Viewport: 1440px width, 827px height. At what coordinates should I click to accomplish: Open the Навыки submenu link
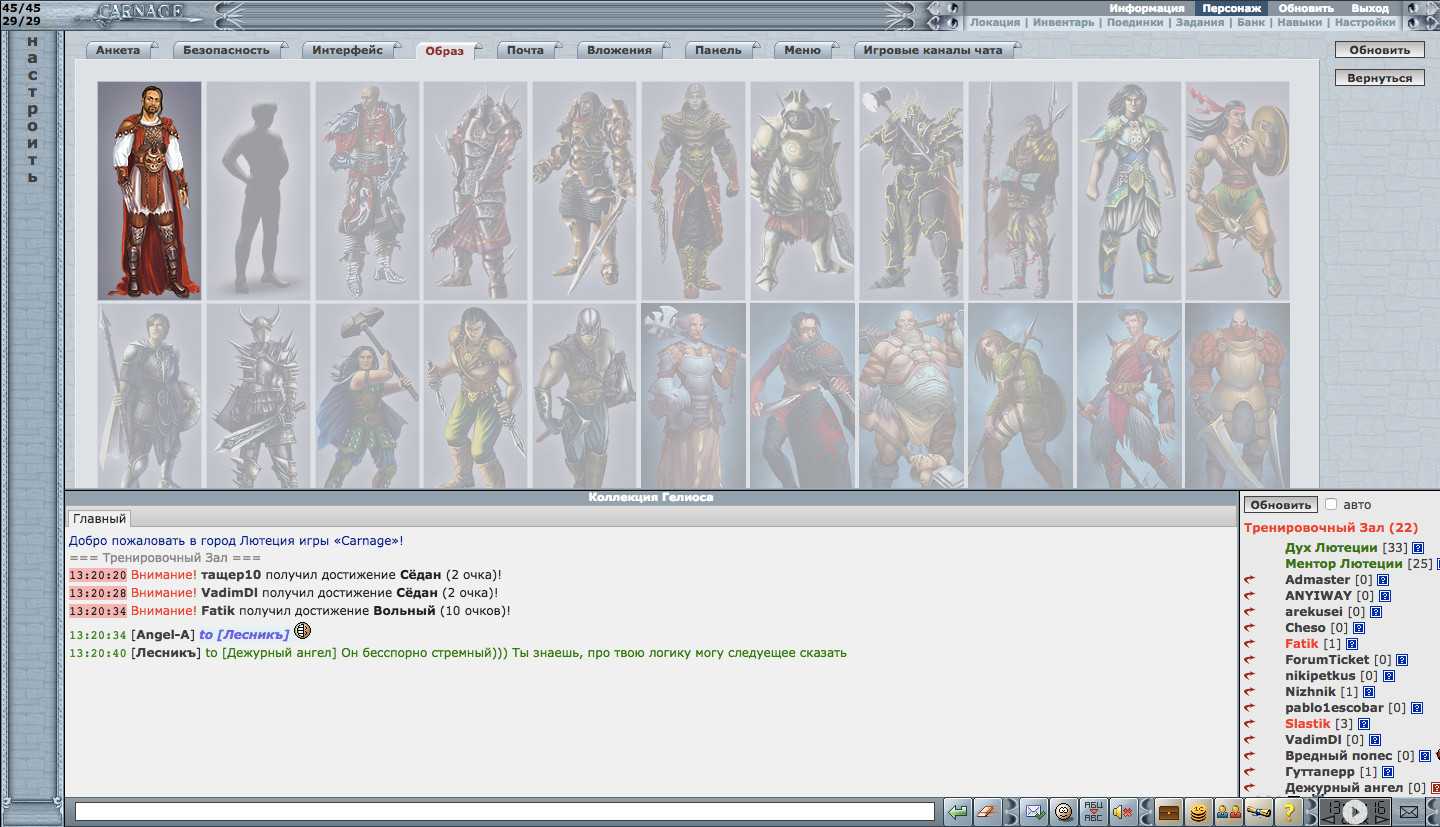click(x=1299, y=22)
